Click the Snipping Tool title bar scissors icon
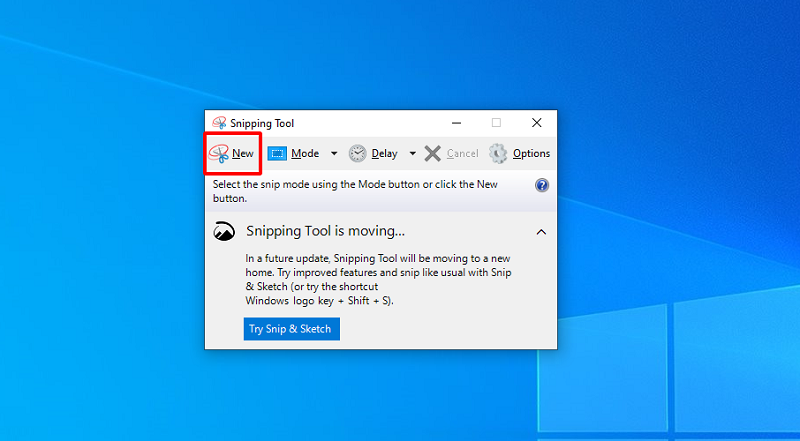Viewport: 800px width, 441px height. coord(219,123)
